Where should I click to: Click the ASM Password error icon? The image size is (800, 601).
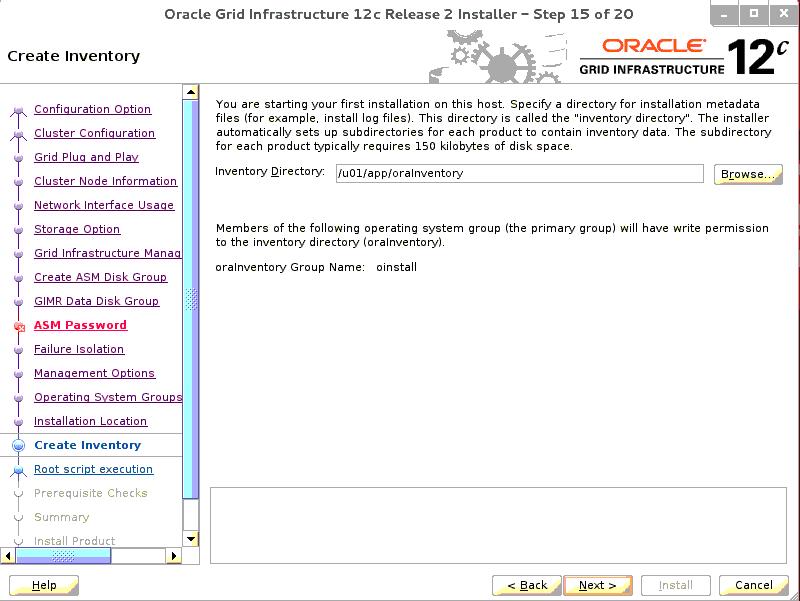point(19,327)
